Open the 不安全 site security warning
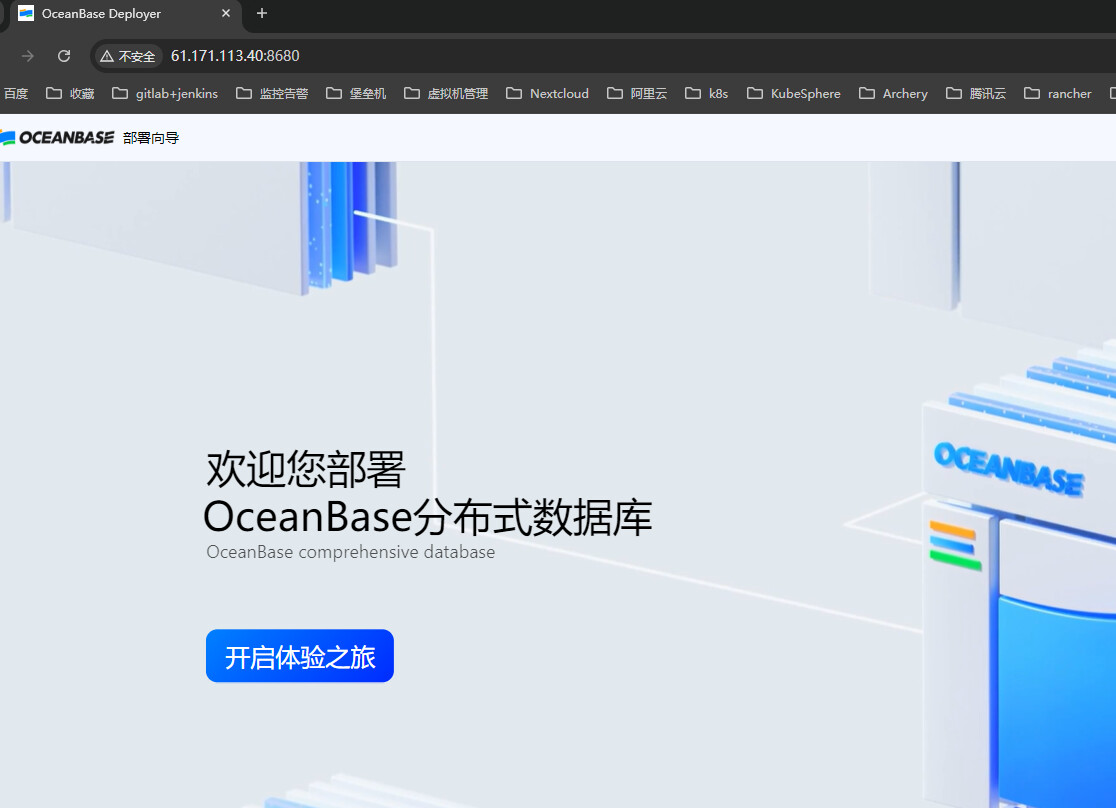 coord(128,56)
